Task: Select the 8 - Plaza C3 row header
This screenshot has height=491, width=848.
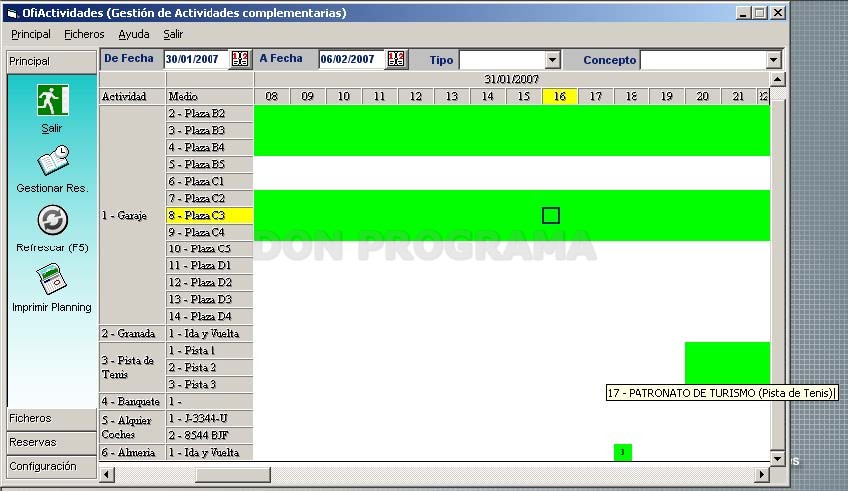Action: click(209, 216)
